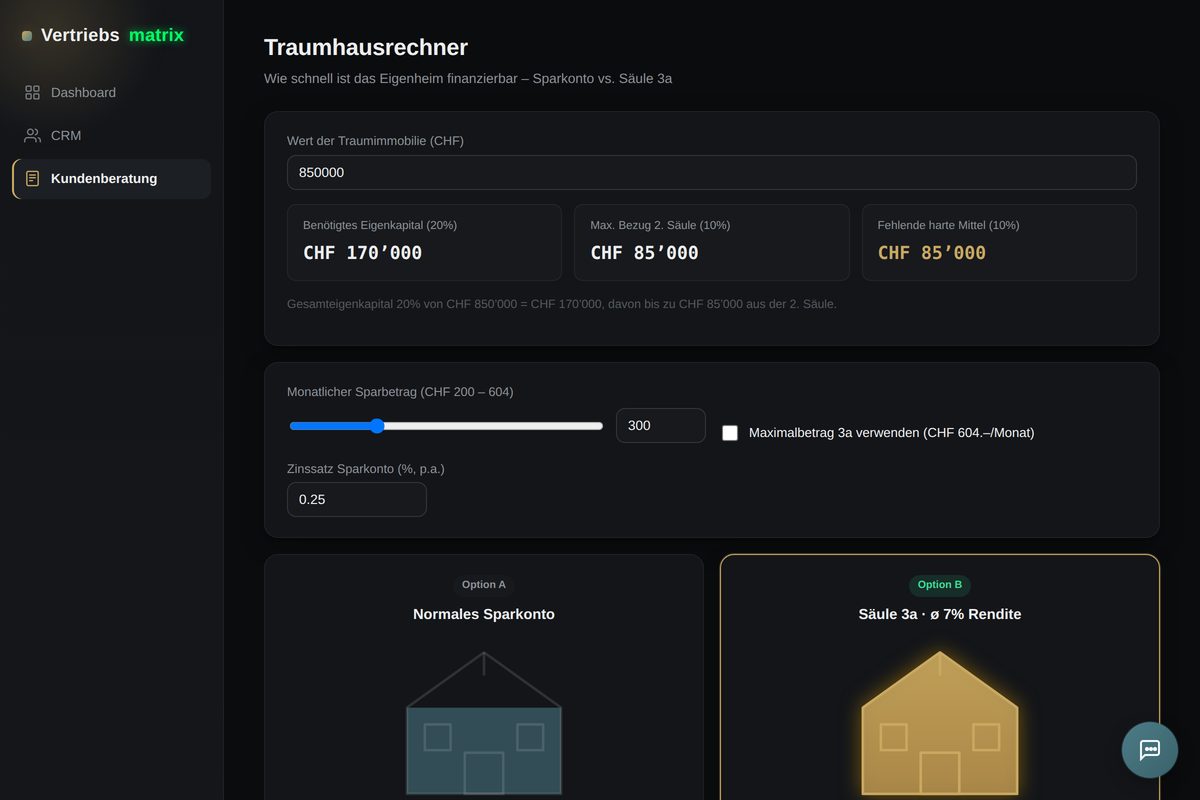1200x800 pixels.
Task: Click the Säule 3a 7% Rendite heading
Action: (x=940, y=614)
